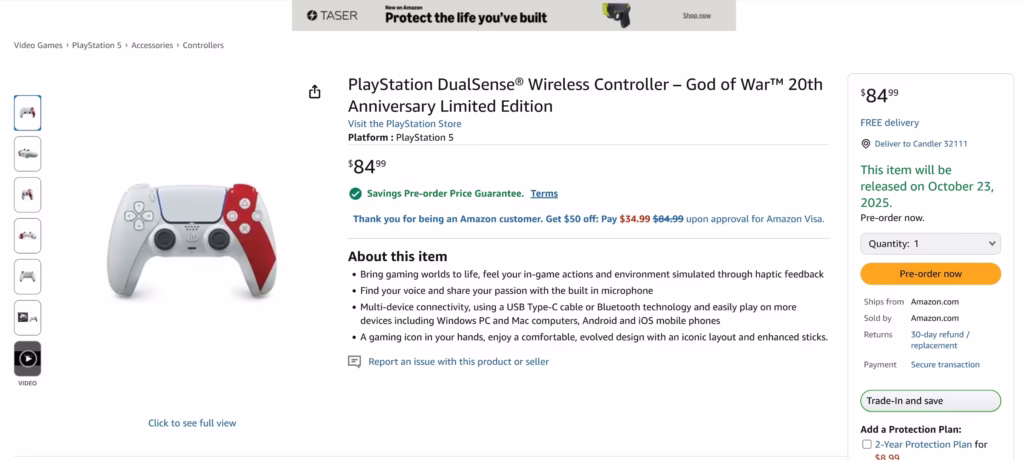1024x460 pixels.
Task: Click the green Pre-order Price Guarantee checkmark
Action: [355, 194]
